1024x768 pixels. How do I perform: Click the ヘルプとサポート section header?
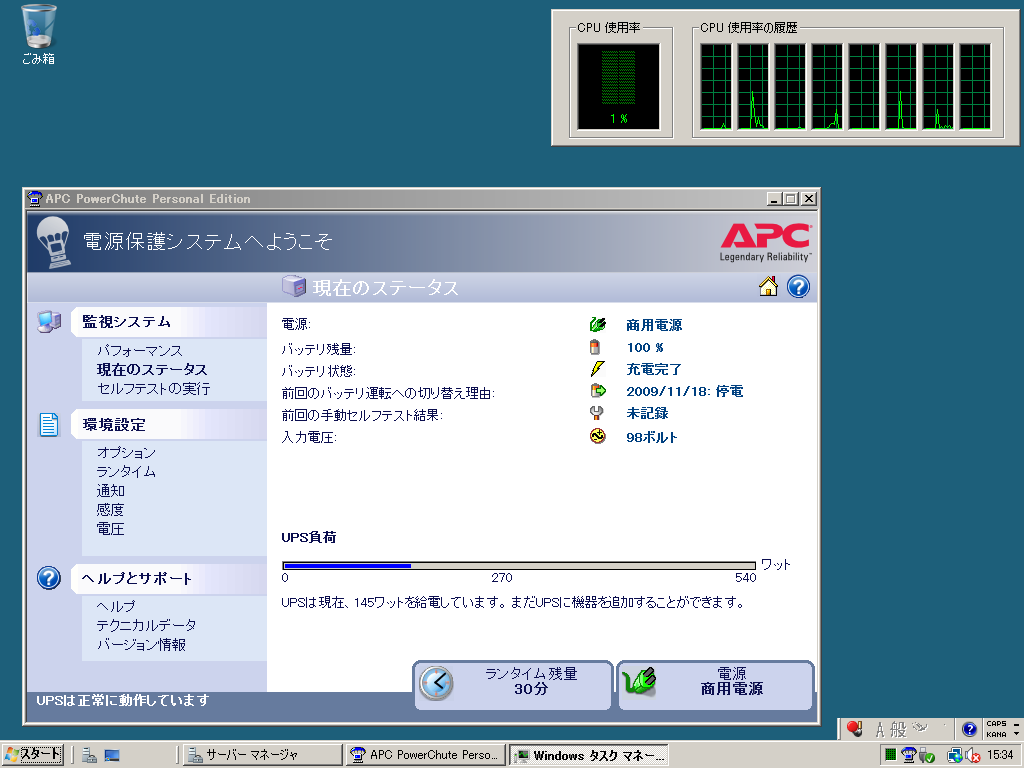coord(168,579)
